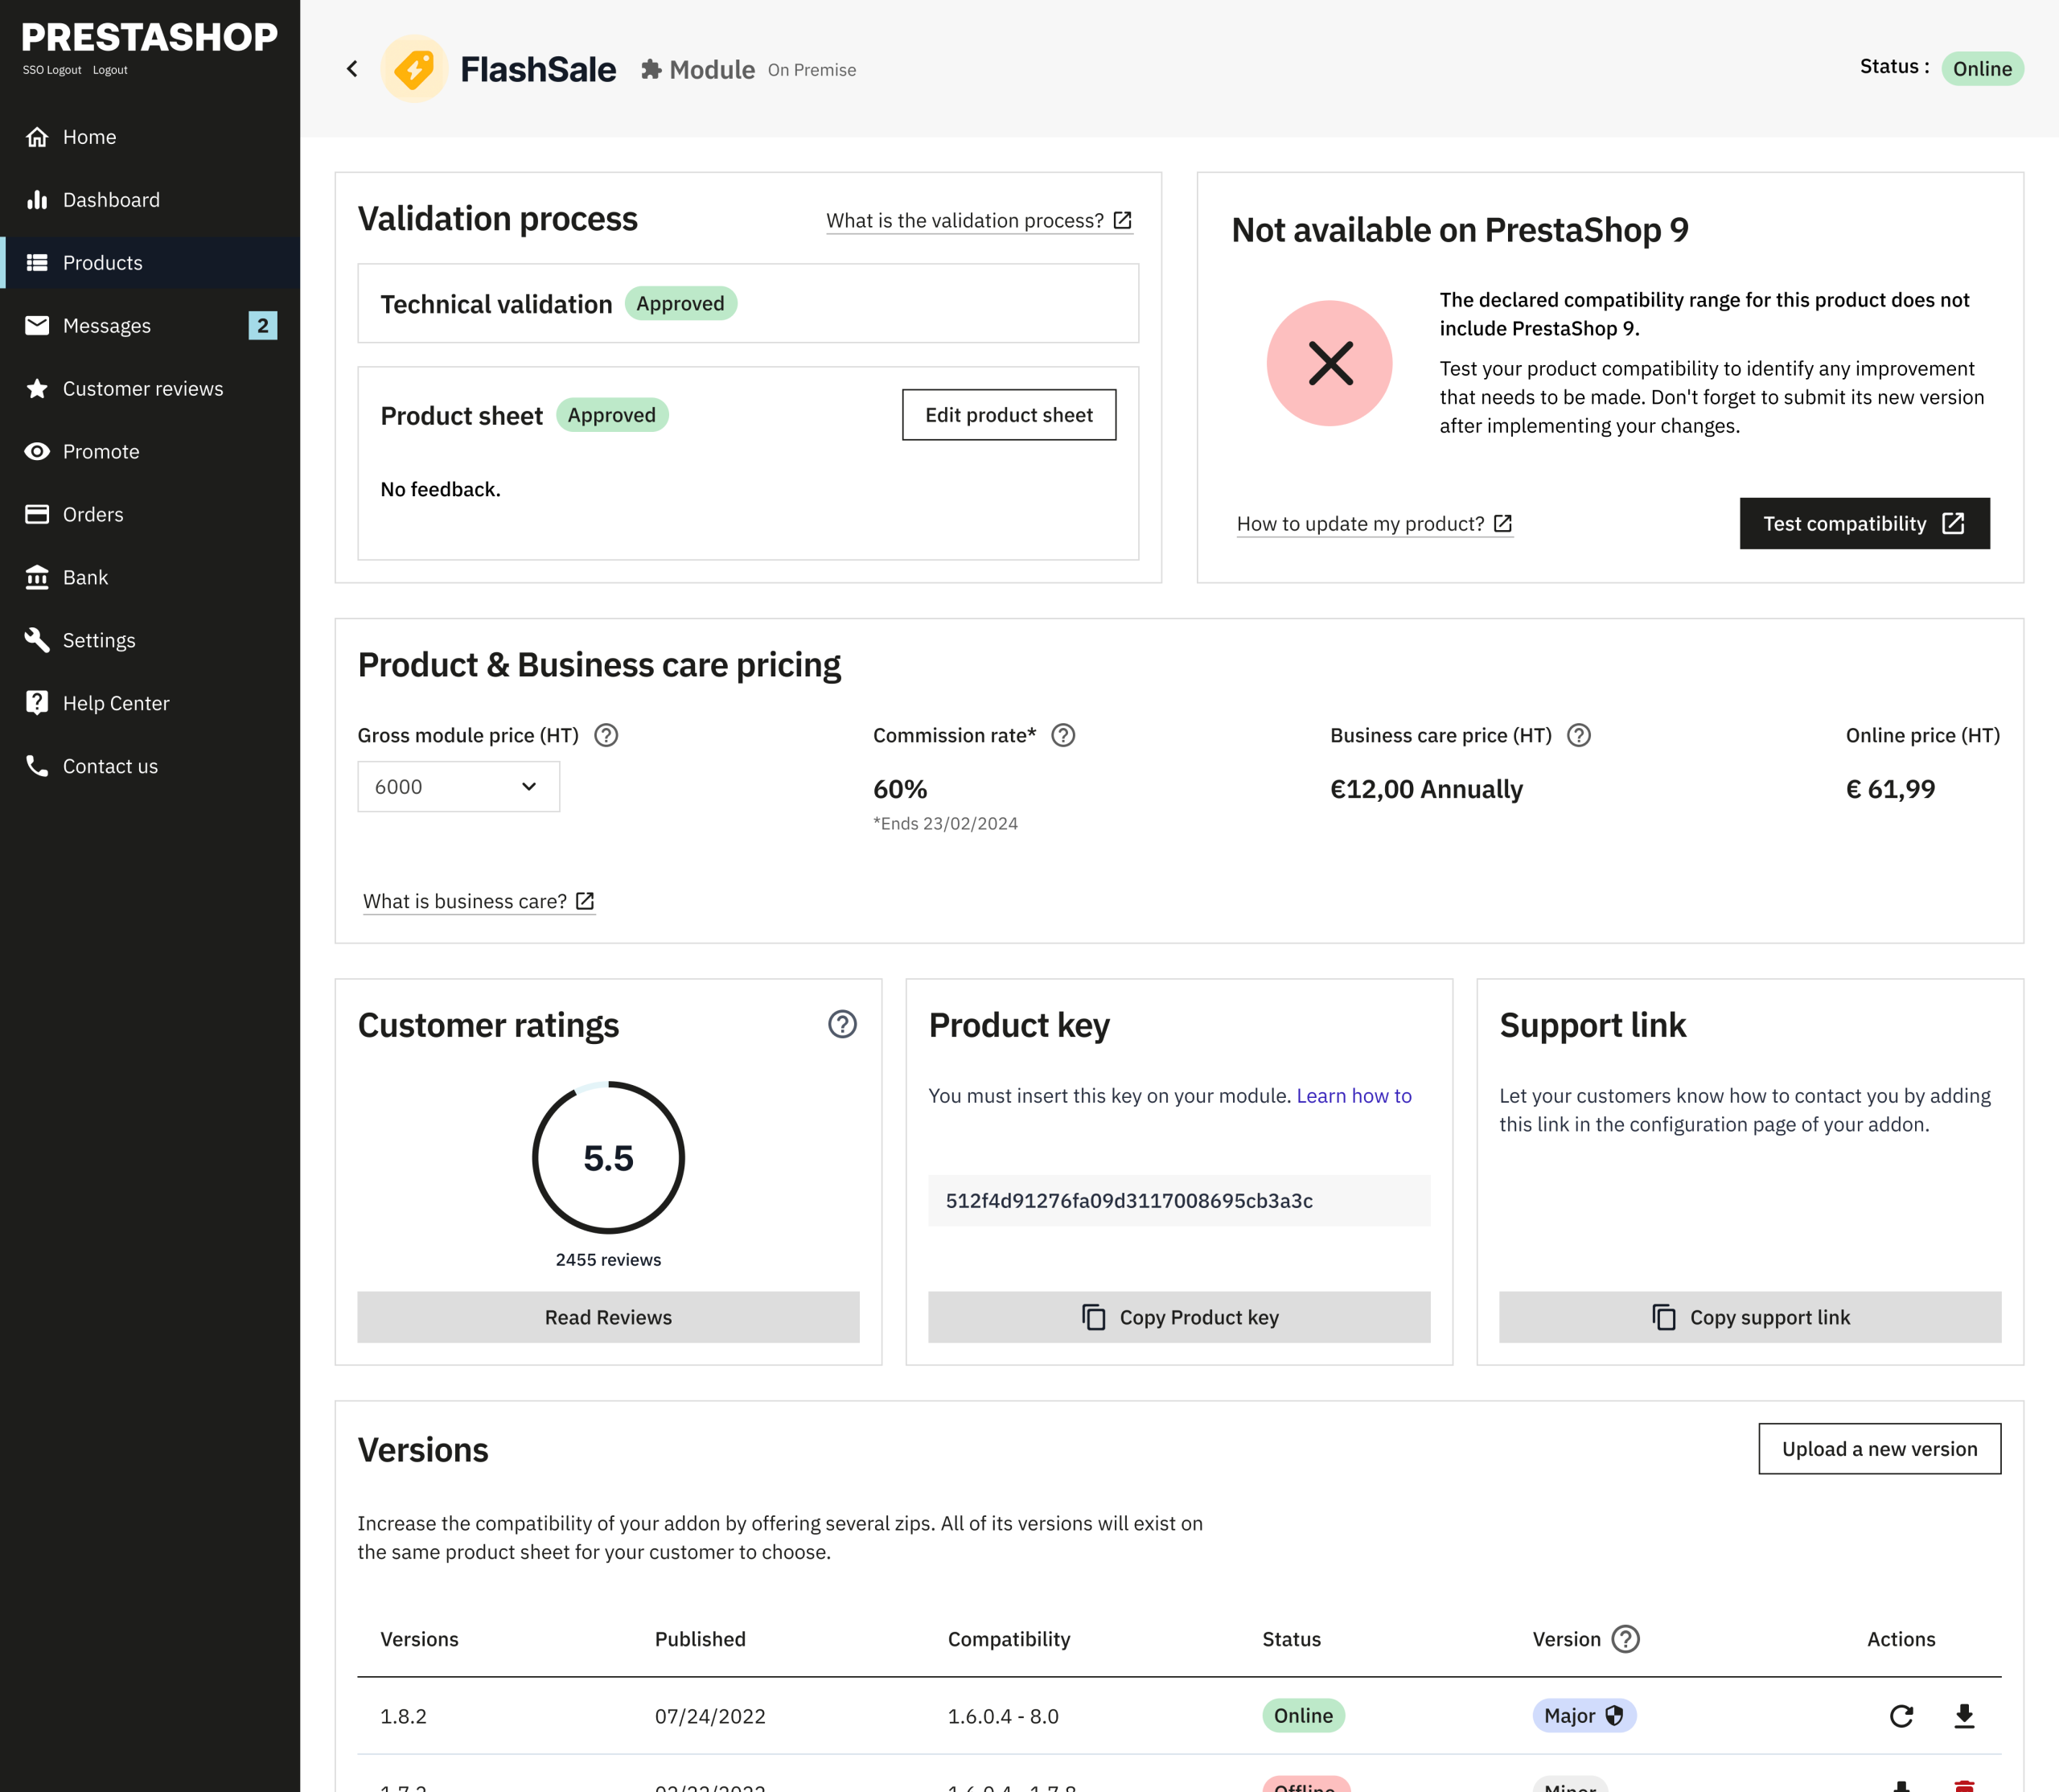This screenshot has width=2059, height=1792.
Task: Open the What is the validation process link
Action: point(978,220)
